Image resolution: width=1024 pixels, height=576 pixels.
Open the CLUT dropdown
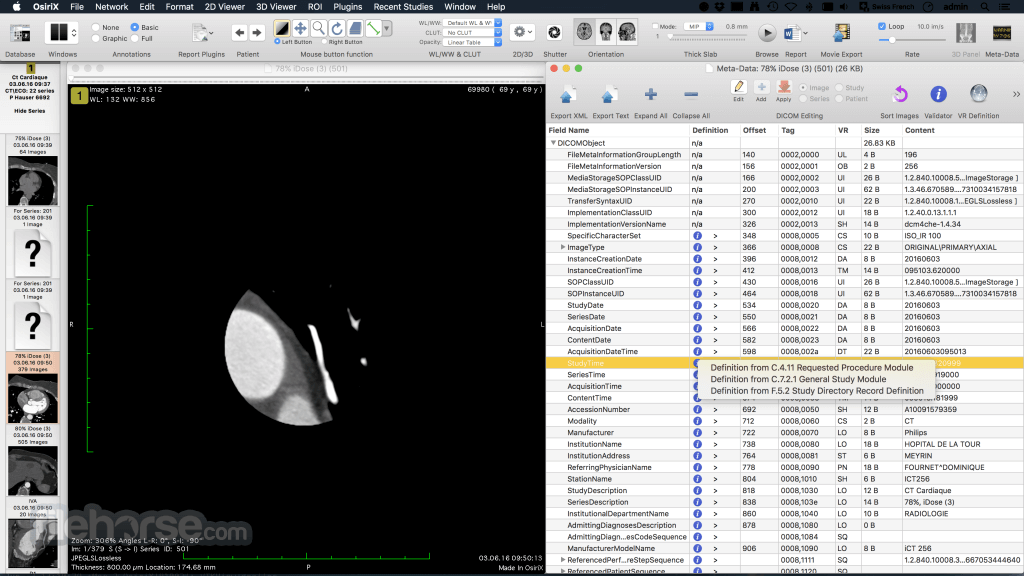pos(472,33)
